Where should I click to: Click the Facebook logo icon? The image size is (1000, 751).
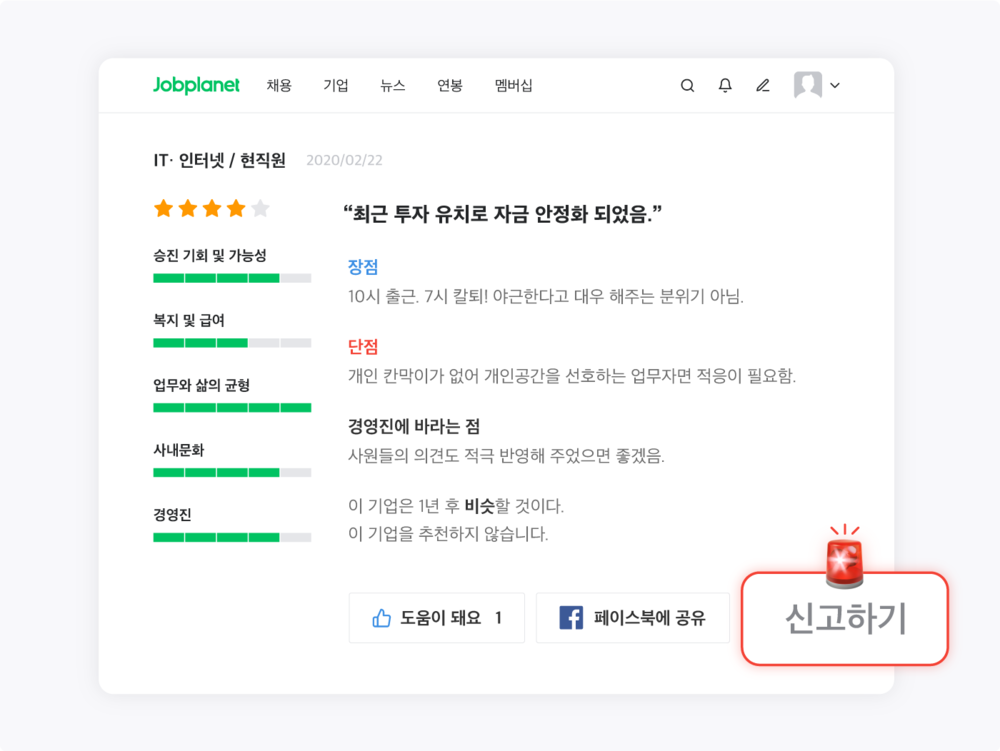click(571, 618)
